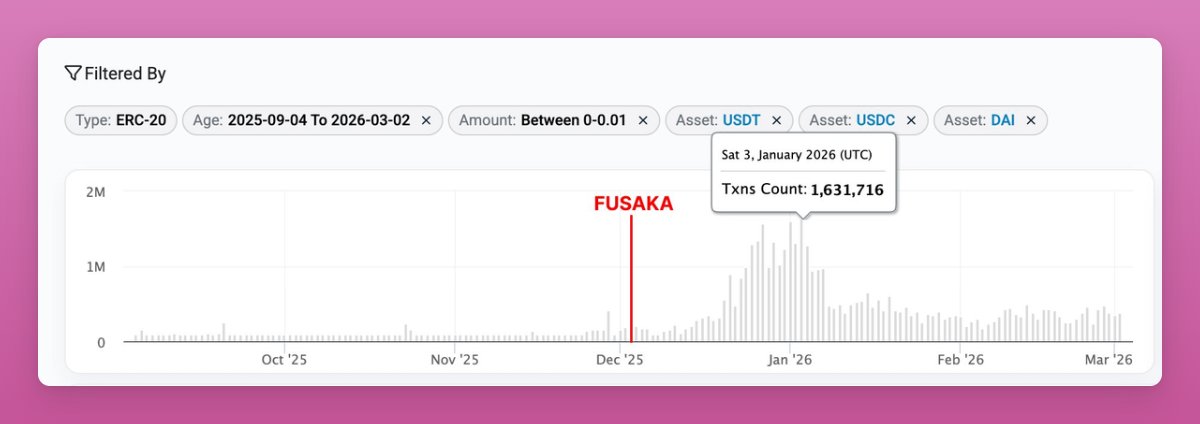Remove the USDT asset filter
The height and width of the screenshot is (424, 1200).
click(x=777, y=120)
